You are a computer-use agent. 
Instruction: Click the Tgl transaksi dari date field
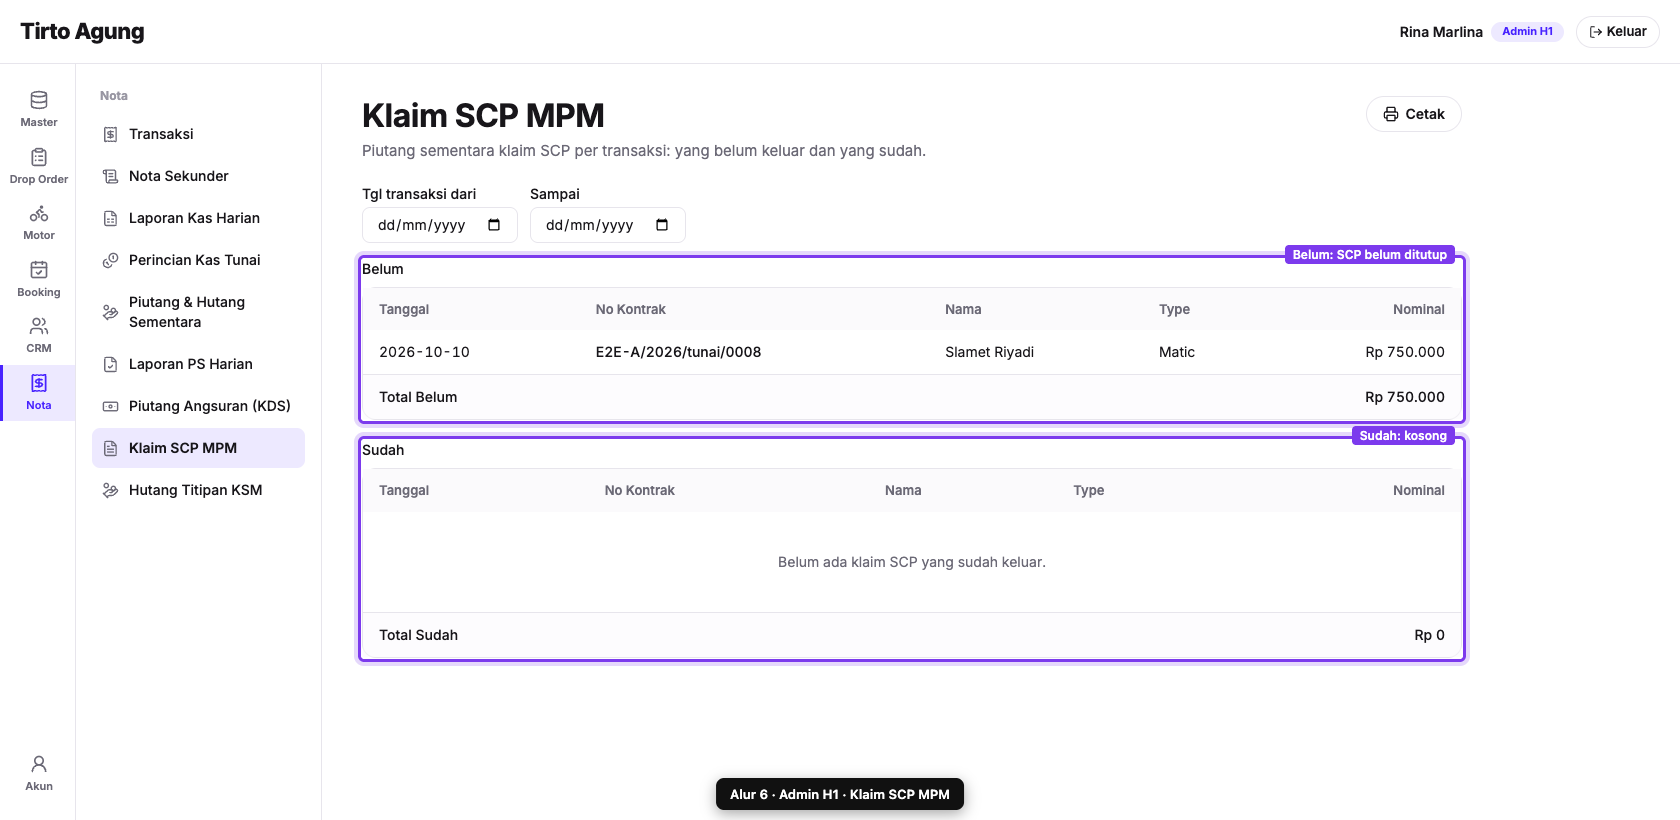pos(439,225)
